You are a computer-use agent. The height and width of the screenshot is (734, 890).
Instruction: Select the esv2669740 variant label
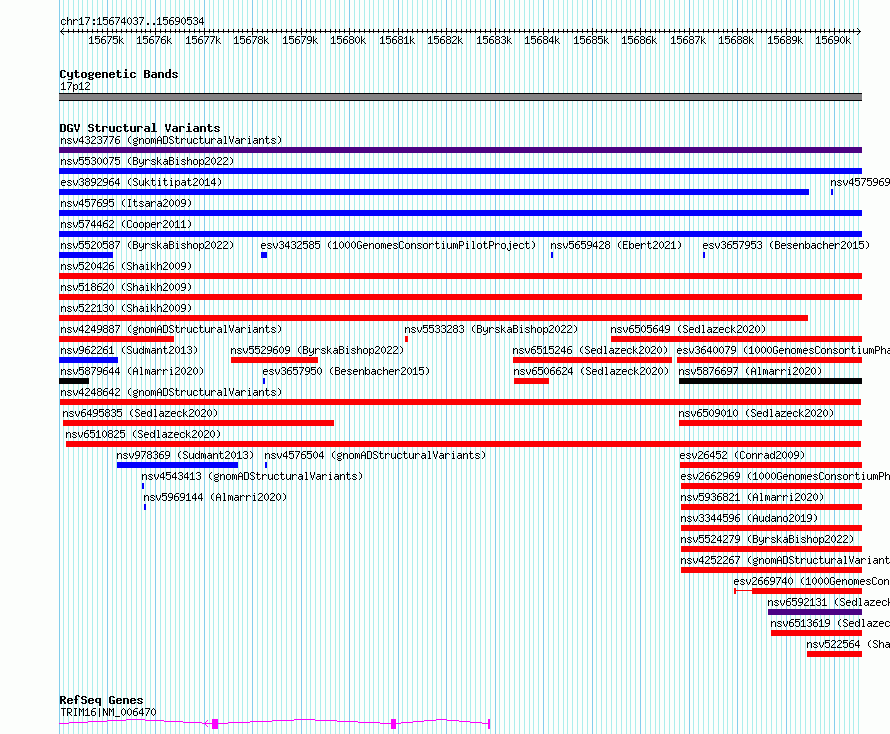click(812, 581)
